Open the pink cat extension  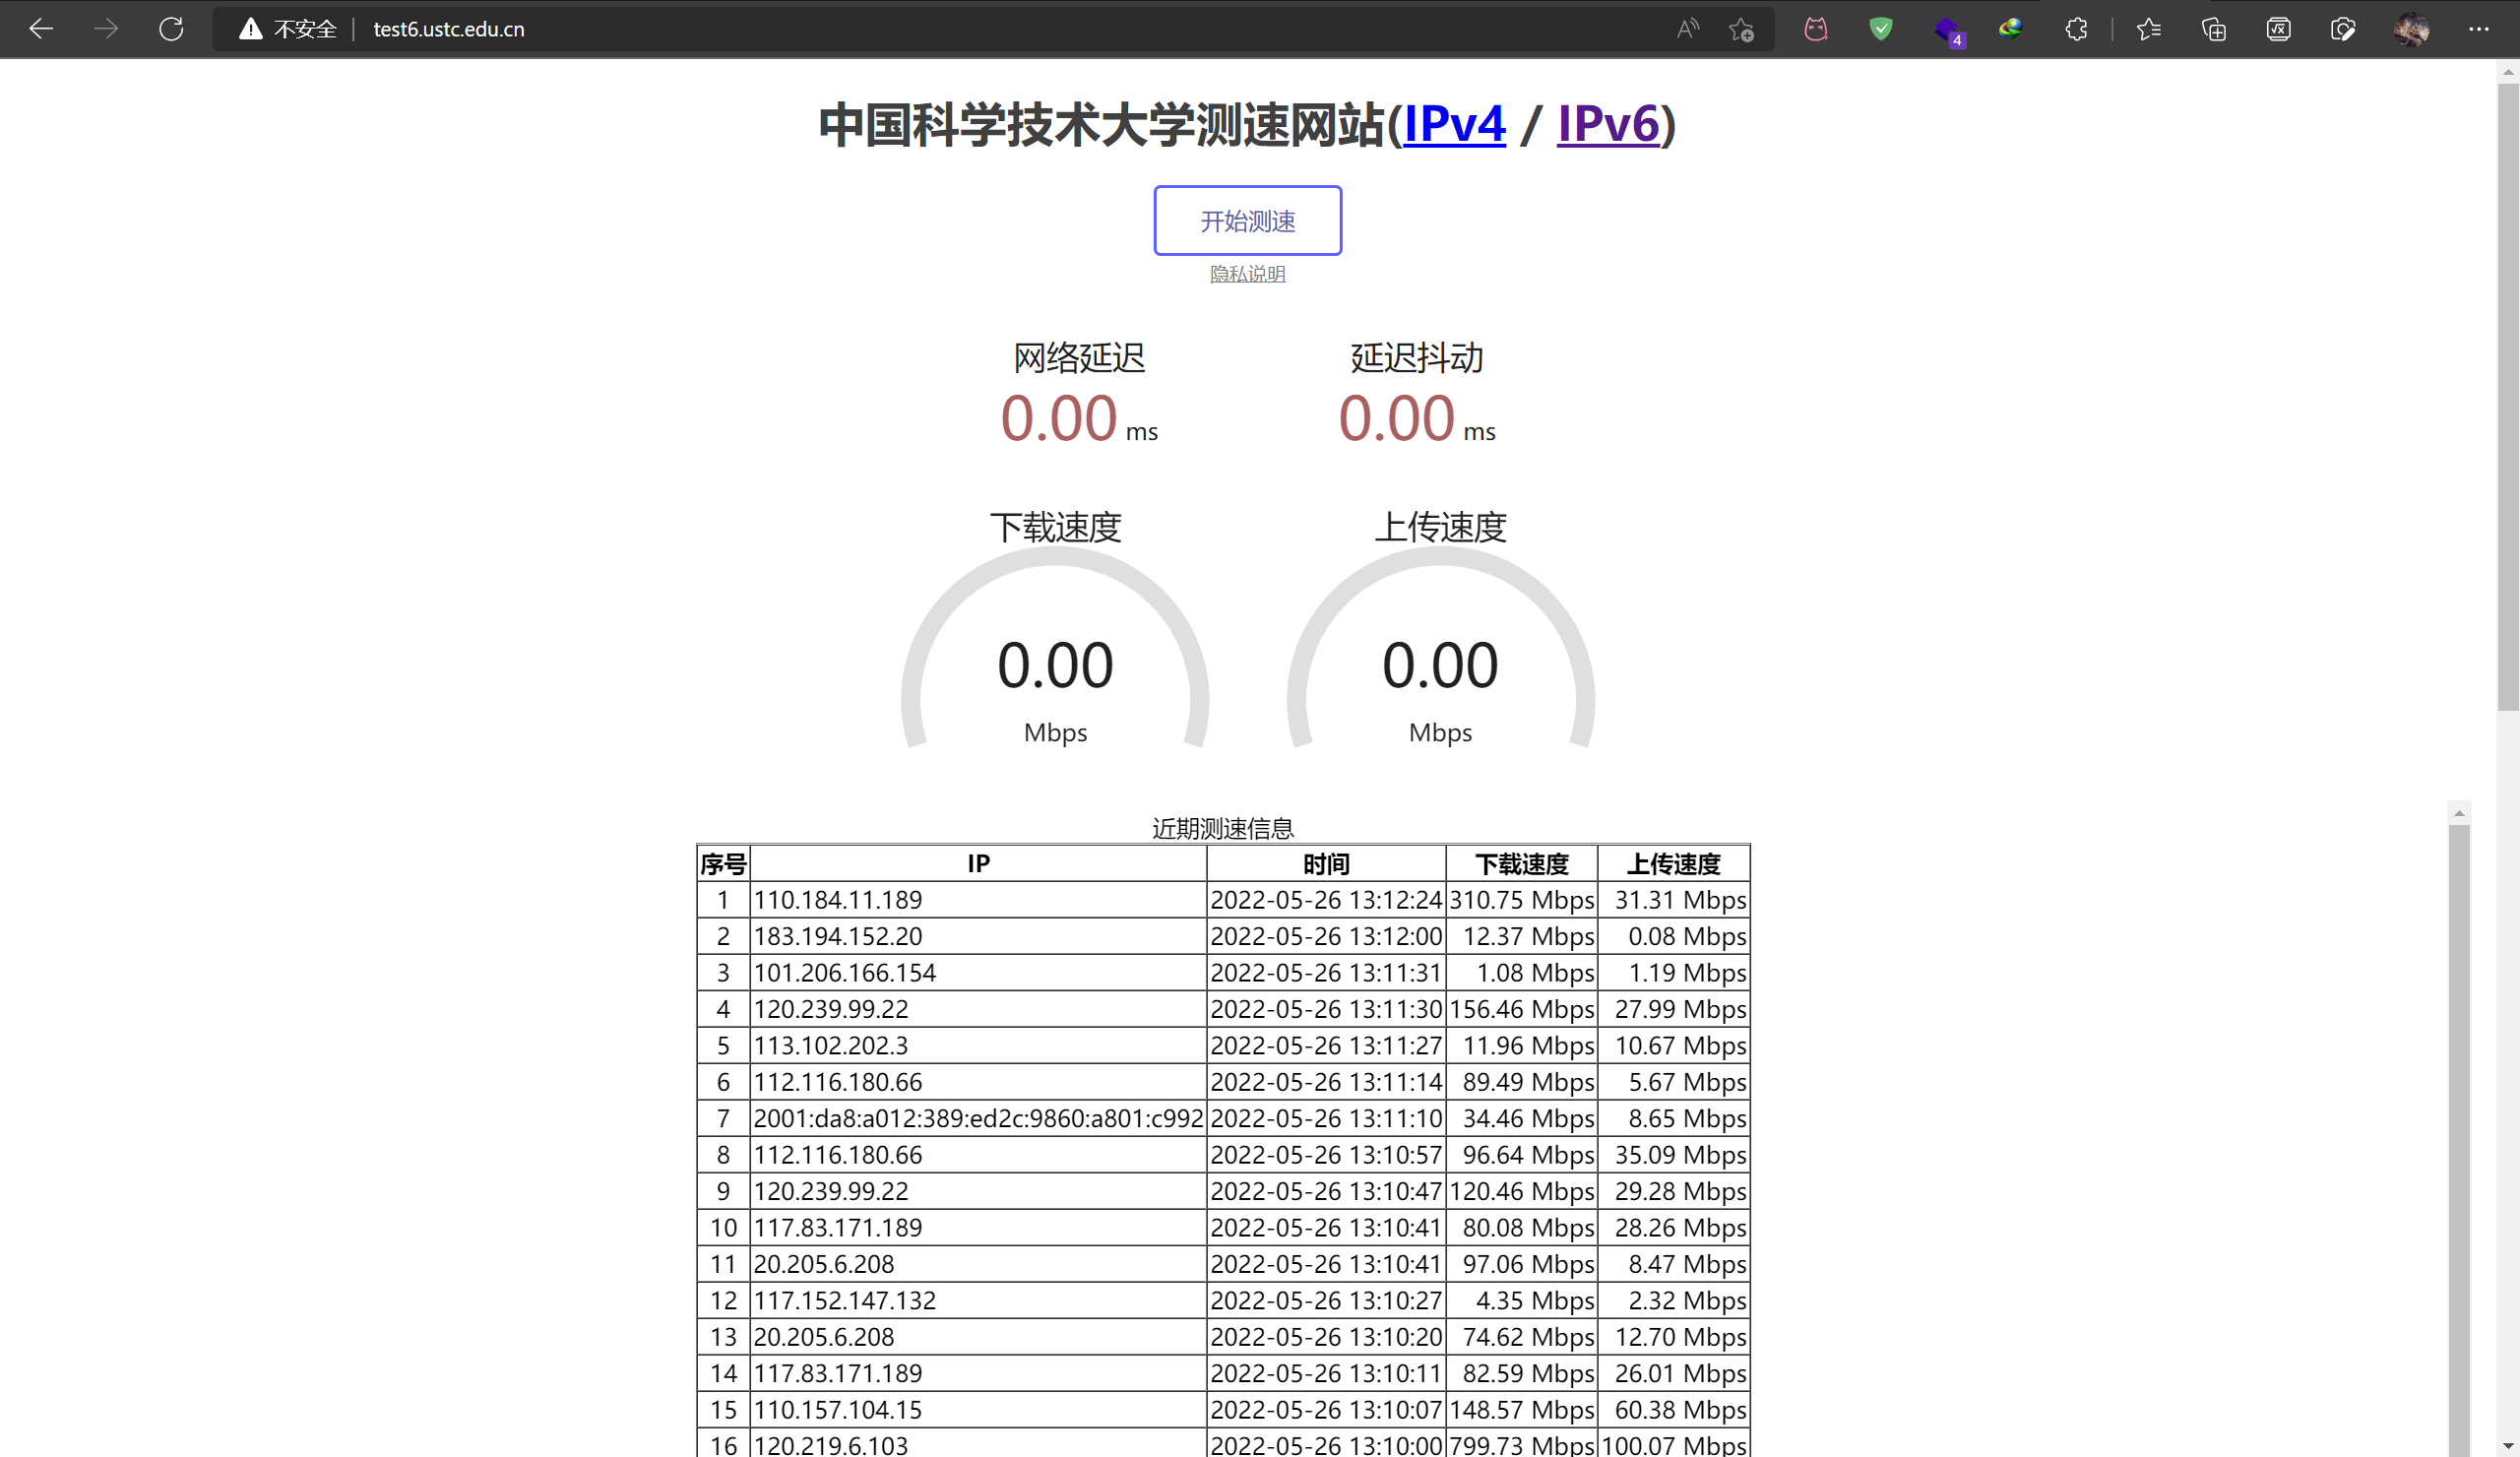[1816, 29]
